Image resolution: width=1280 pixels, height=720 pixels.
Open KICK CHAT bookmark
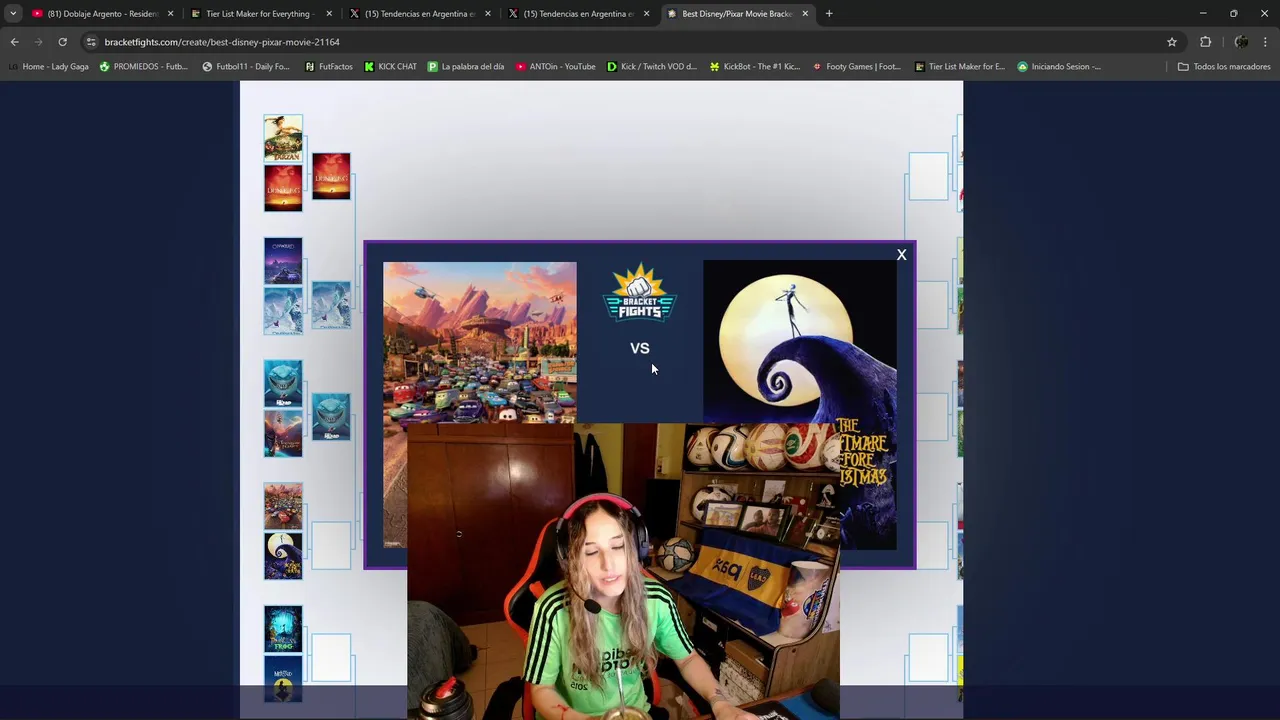click(x=390, y=67)
